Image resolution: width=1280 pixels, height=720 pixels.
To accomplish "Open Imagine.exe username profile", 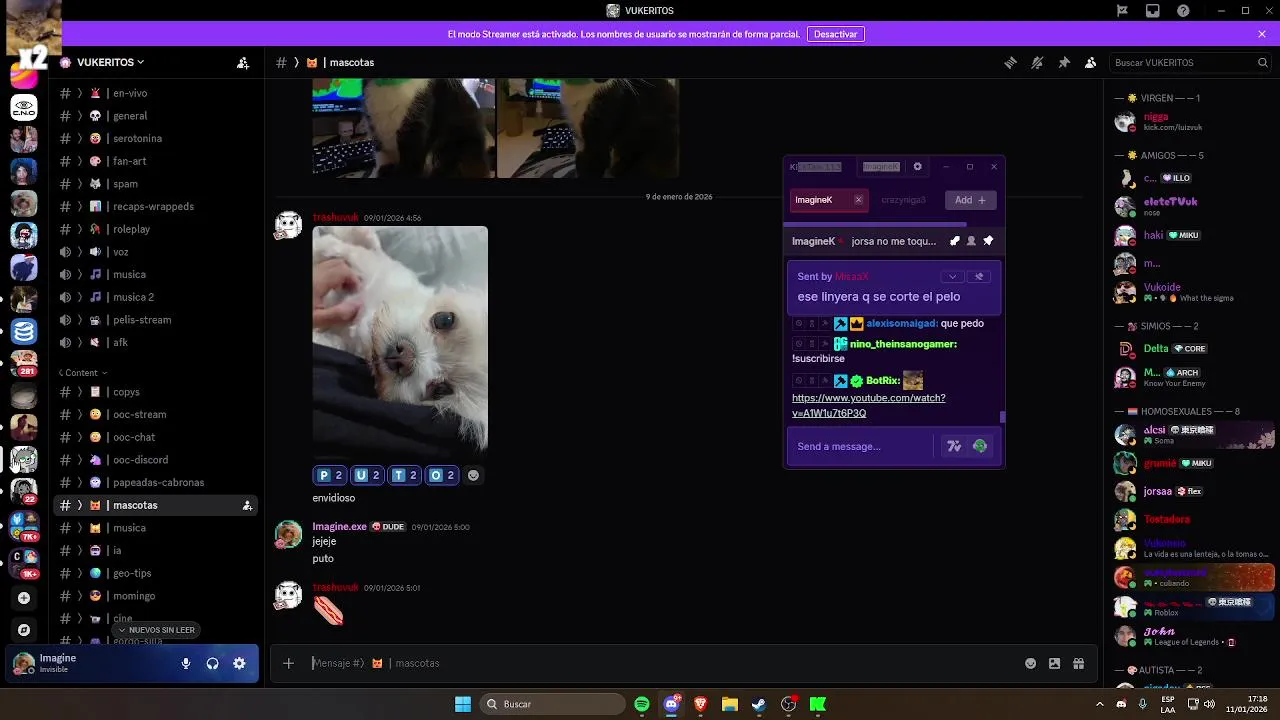I will pyautogui.click(x=340, y=526).
